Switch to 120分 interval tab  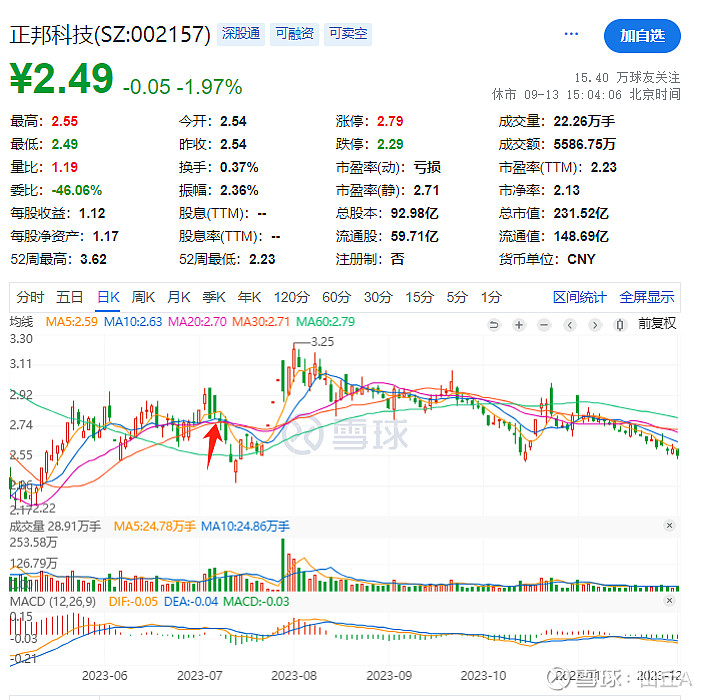[292, 297]
